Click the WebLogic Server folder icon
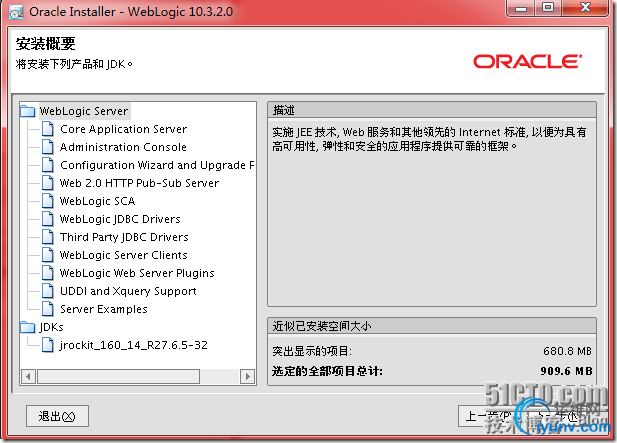The height and width of the screenshot is (443, 617). click(x=28, y=111)
